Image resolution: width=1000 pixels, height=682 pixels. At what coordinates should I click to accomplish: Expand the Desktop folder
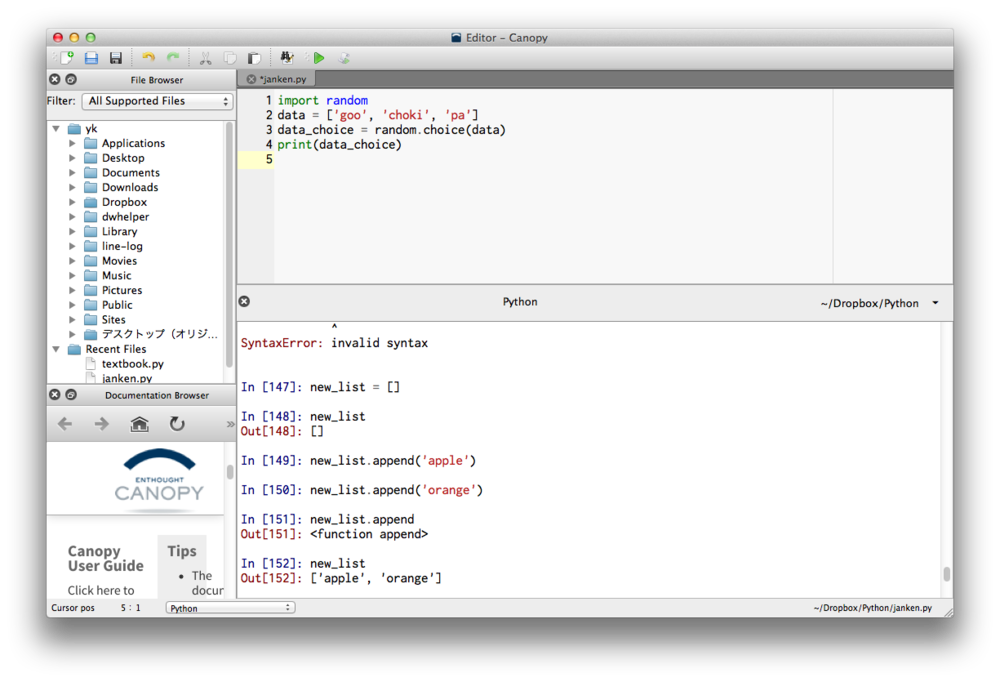click(x=72, y=158)
